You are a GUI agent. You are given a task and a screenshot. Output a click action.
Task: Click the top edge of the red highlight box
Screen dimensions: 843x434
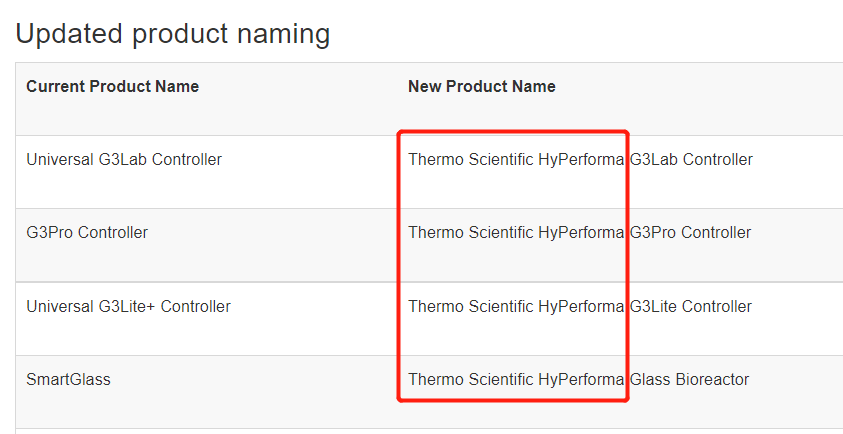tap(512, 131)
